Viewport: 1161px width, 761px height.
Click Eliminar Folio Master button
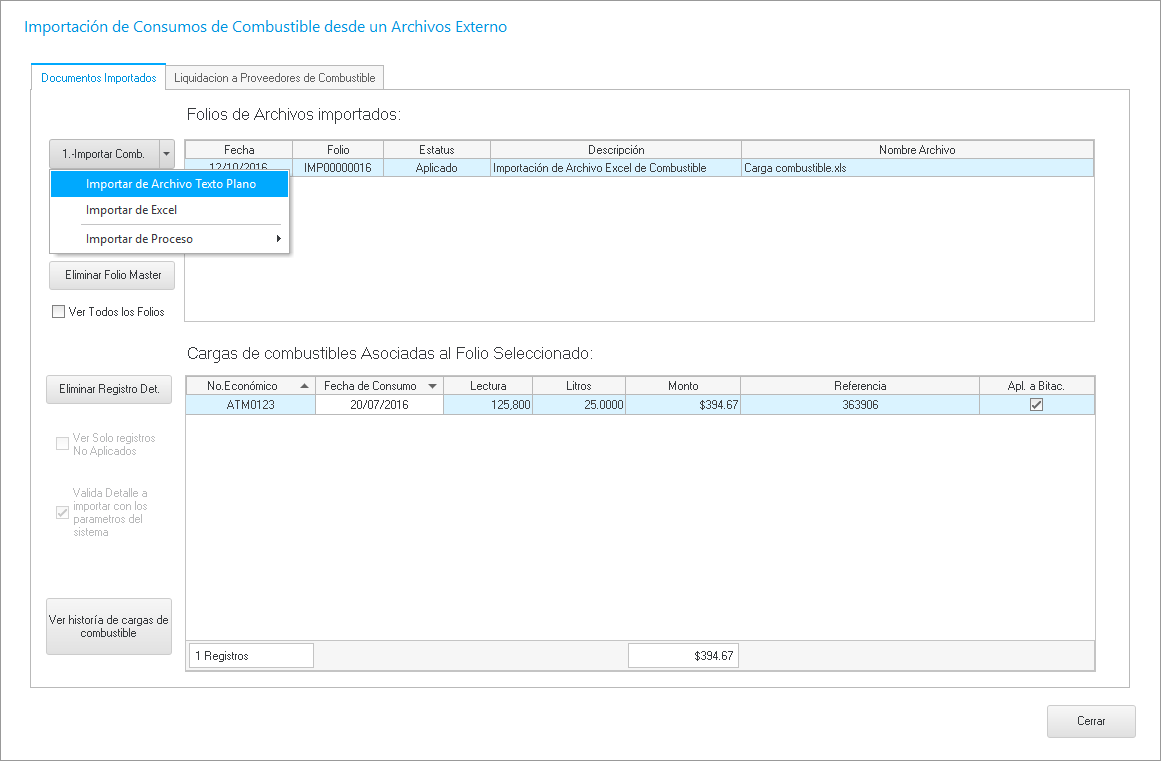pos(112,275)
